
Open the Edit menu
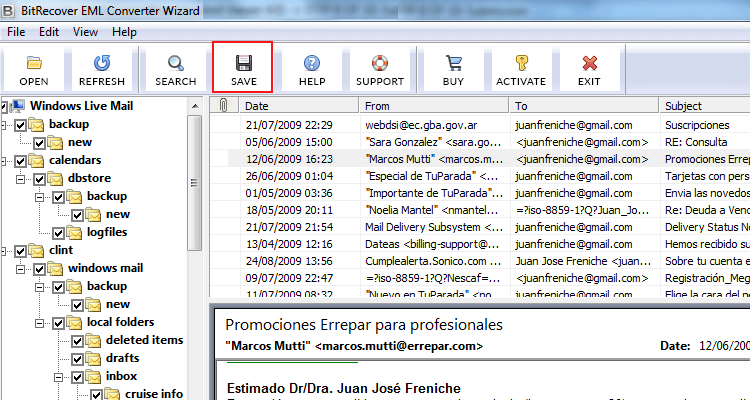49,32
